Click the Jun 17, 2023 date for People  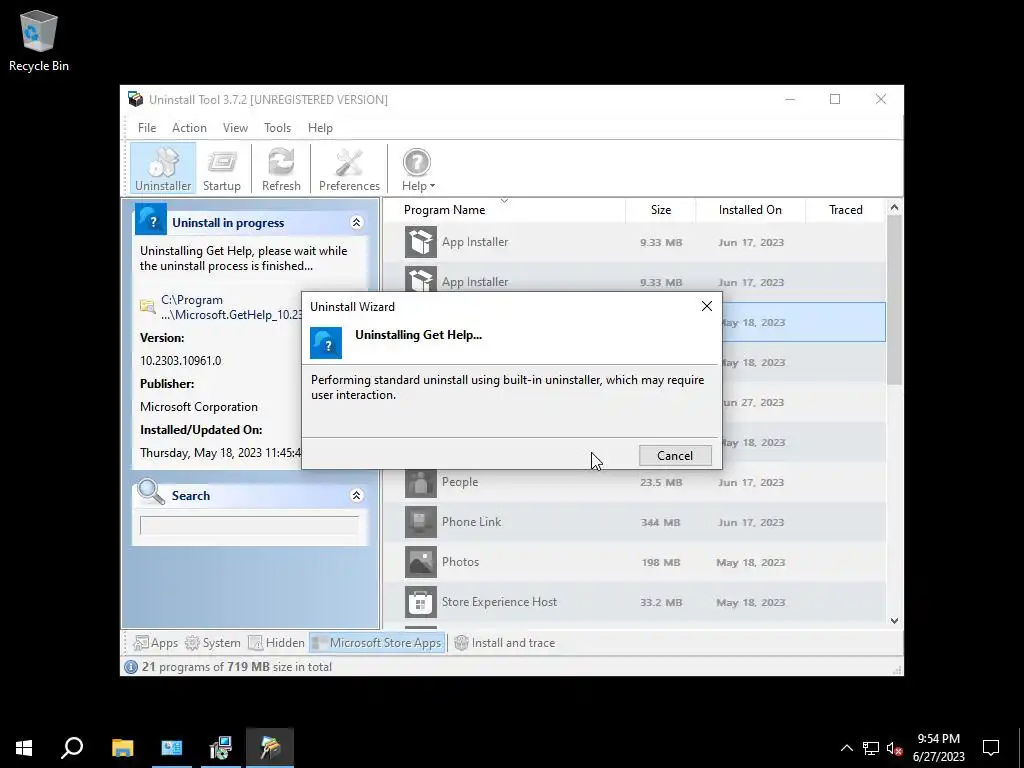pyautogui.click(x=751, y=483)
